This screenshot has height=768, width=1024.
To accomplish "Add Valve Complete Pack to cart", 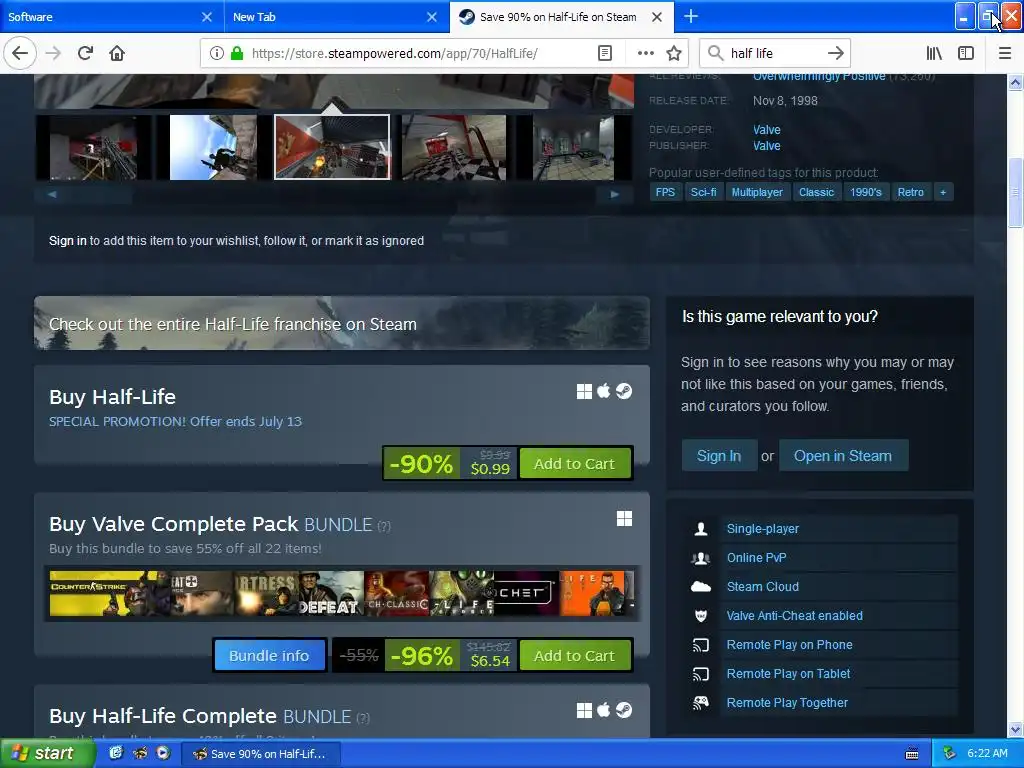I will [x=575, y=655].
